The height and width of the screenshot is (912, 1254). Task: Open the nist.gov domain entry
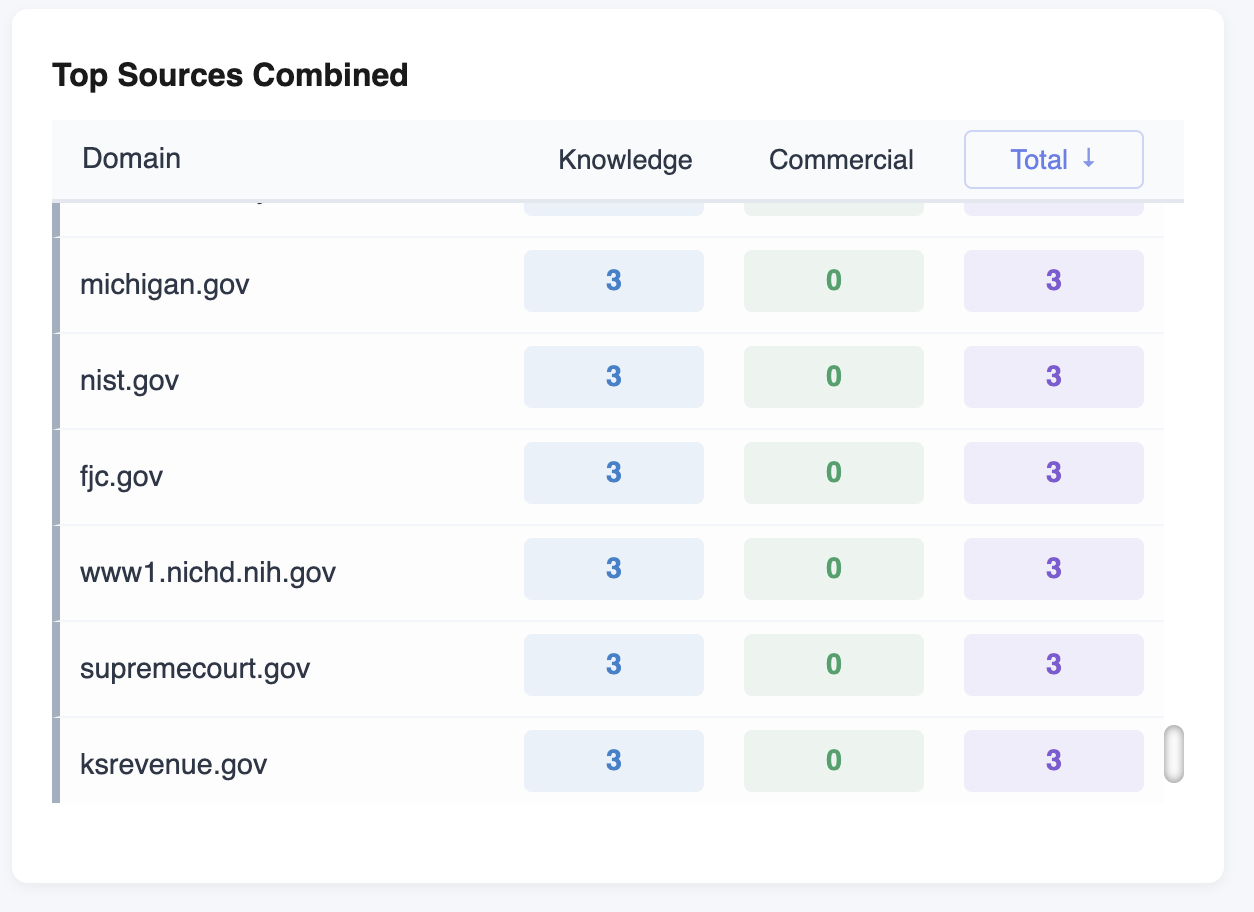130,381
